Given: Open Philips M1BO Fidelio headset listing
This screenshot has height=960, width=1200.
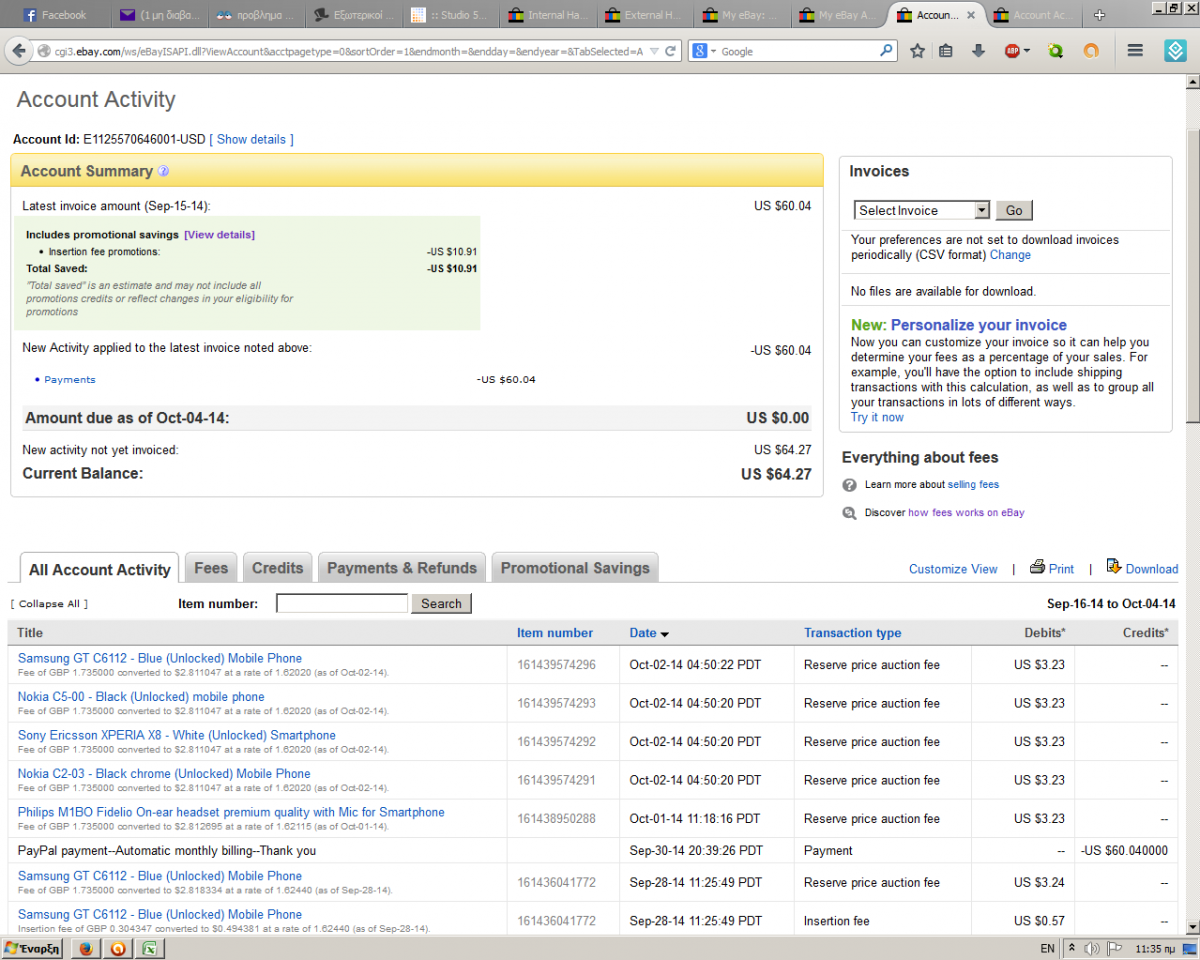Looking at the screenshot, I should click(x=231, y=812).
